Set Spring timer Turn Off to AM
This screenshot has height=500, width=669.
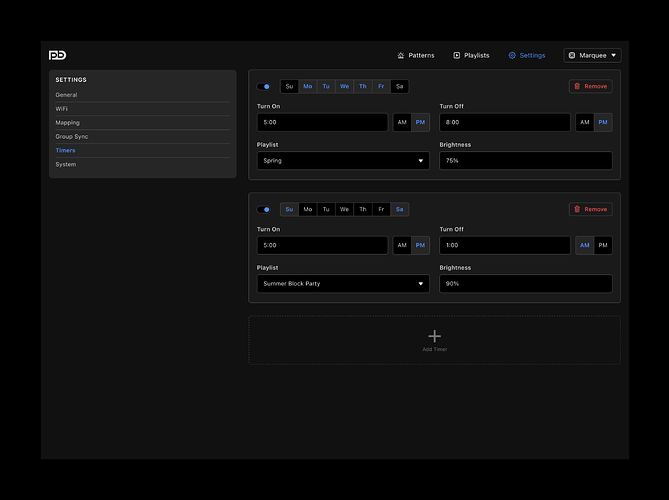(585, 122)
